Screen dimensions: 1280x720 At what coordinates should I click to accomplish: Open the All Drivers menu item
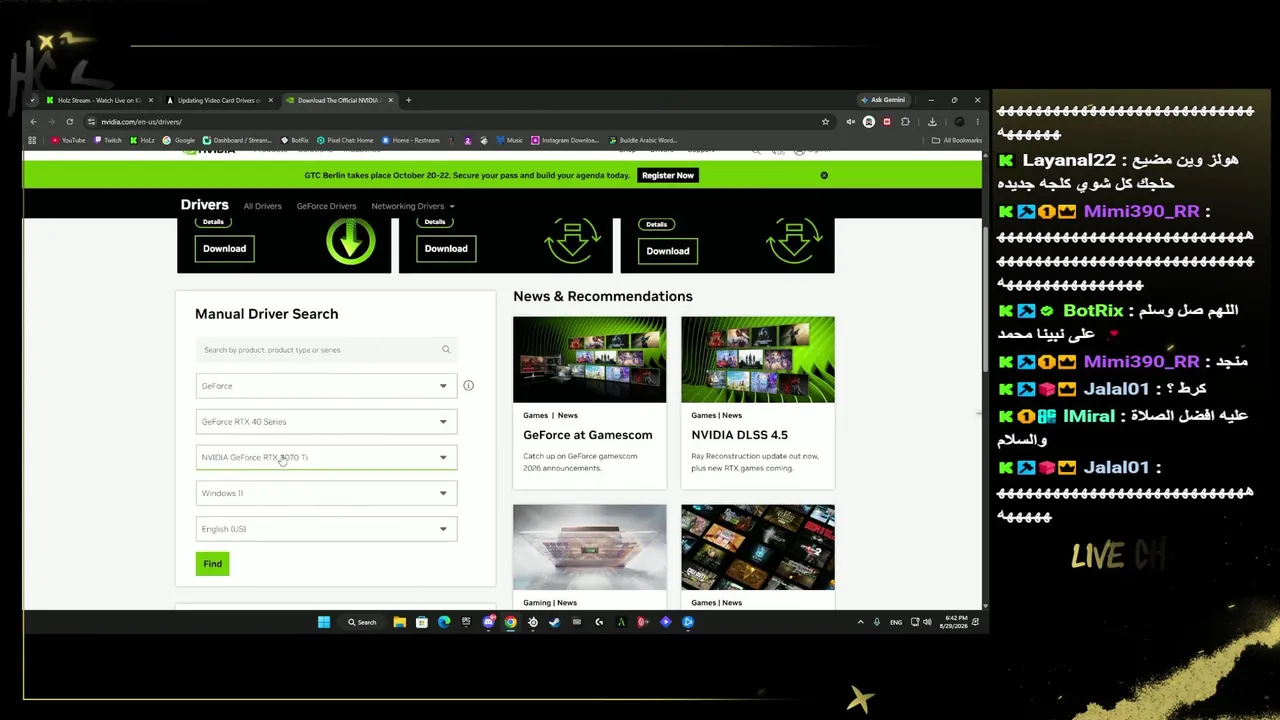(263, 206)
